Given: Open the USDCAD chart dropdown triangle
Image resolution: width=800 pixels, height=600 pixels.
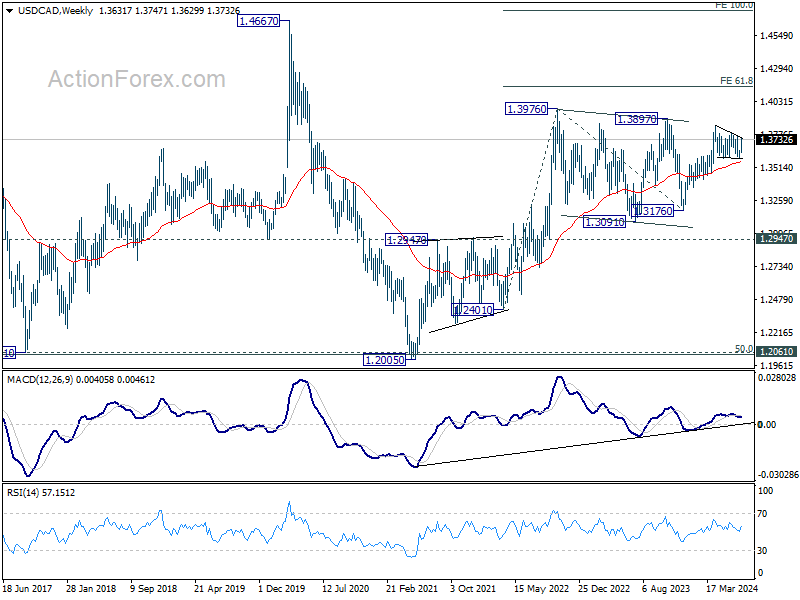Looking at the screenshot, I should point(10,11).
